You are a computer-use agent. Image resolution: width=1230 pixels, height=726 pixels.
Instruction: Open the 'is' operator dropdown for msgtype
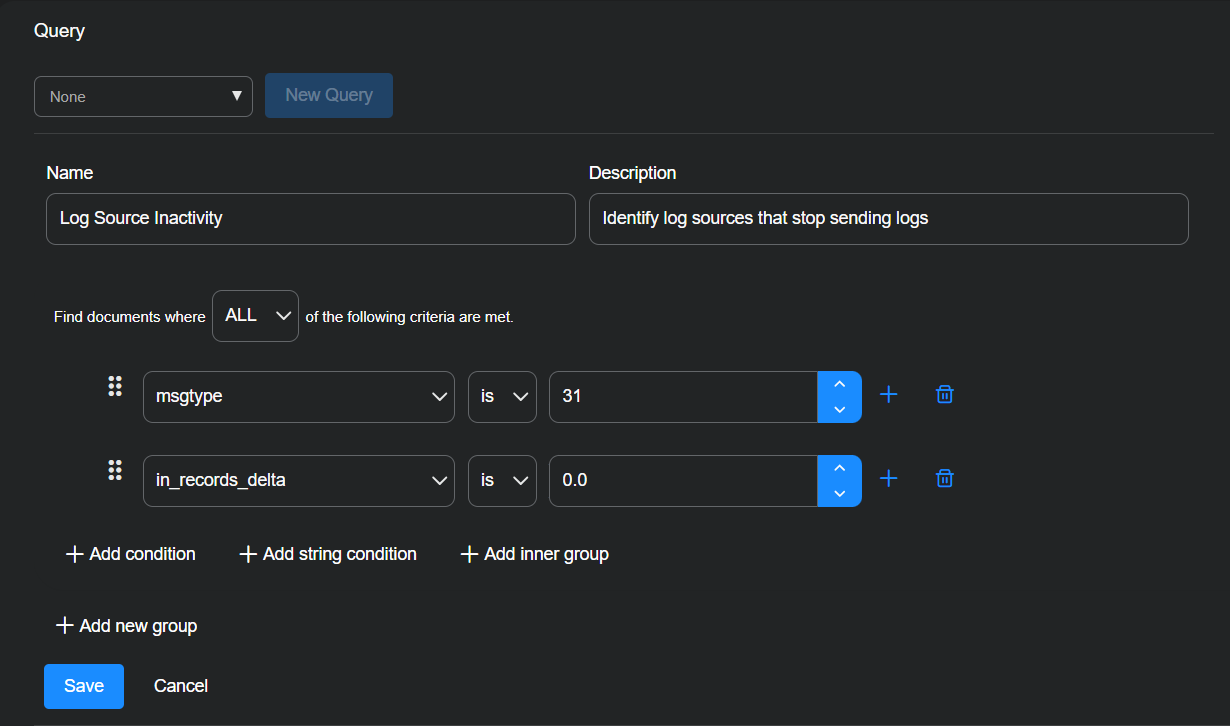pos(502,396)
